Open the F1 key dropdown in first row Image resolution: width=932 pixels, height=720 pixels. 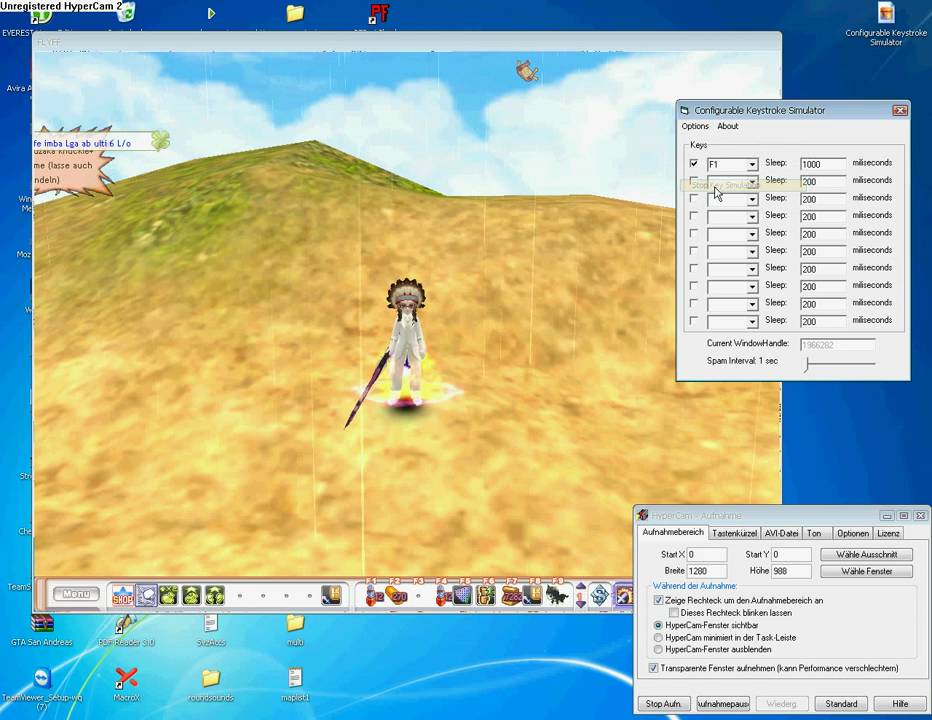[752, 164]
